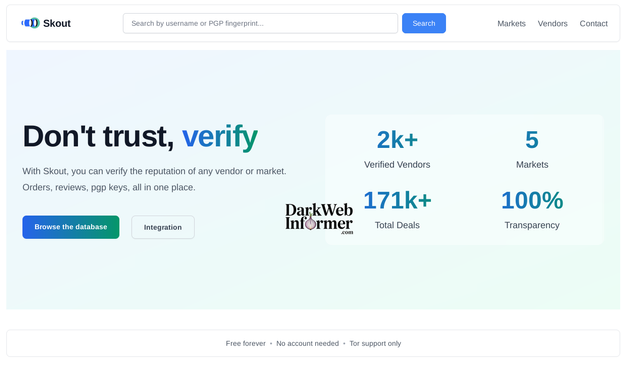This screenshot has width=629, height=366.
Task: Open the Integration button
Action: 163,227
